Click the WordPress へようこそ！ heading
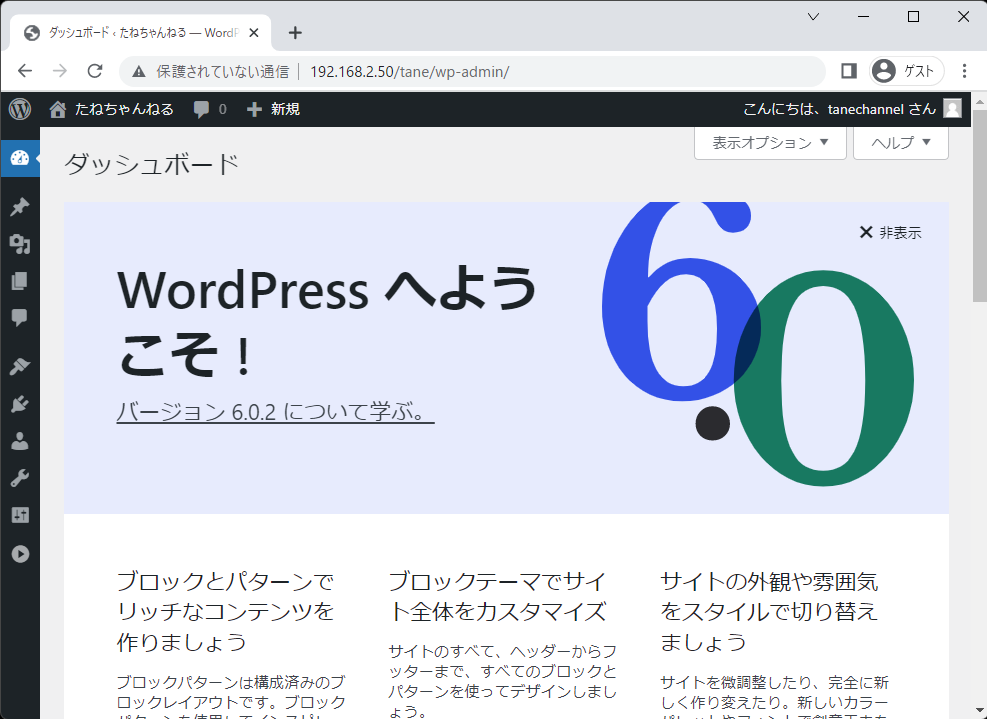This screenshot has height=719, width=987. click(x=327, y=322)
